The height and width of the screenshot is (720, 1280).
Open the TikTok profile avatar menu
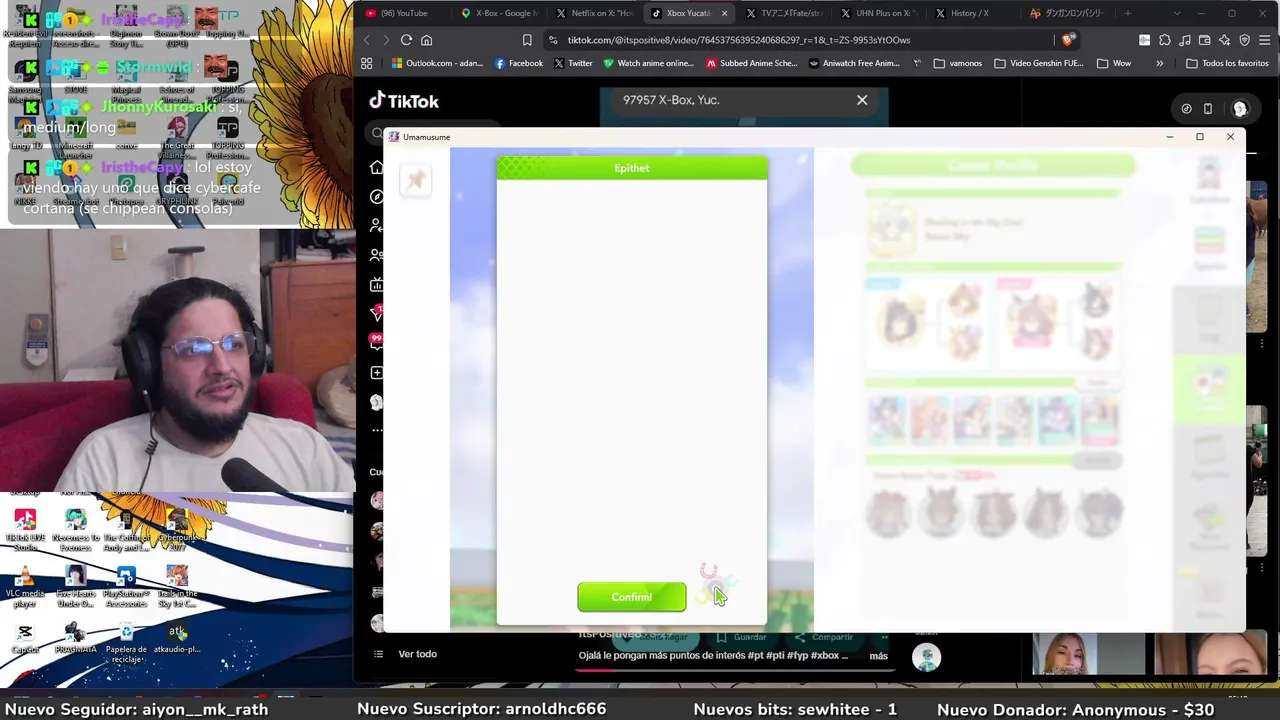click(x=1240, y=109)
